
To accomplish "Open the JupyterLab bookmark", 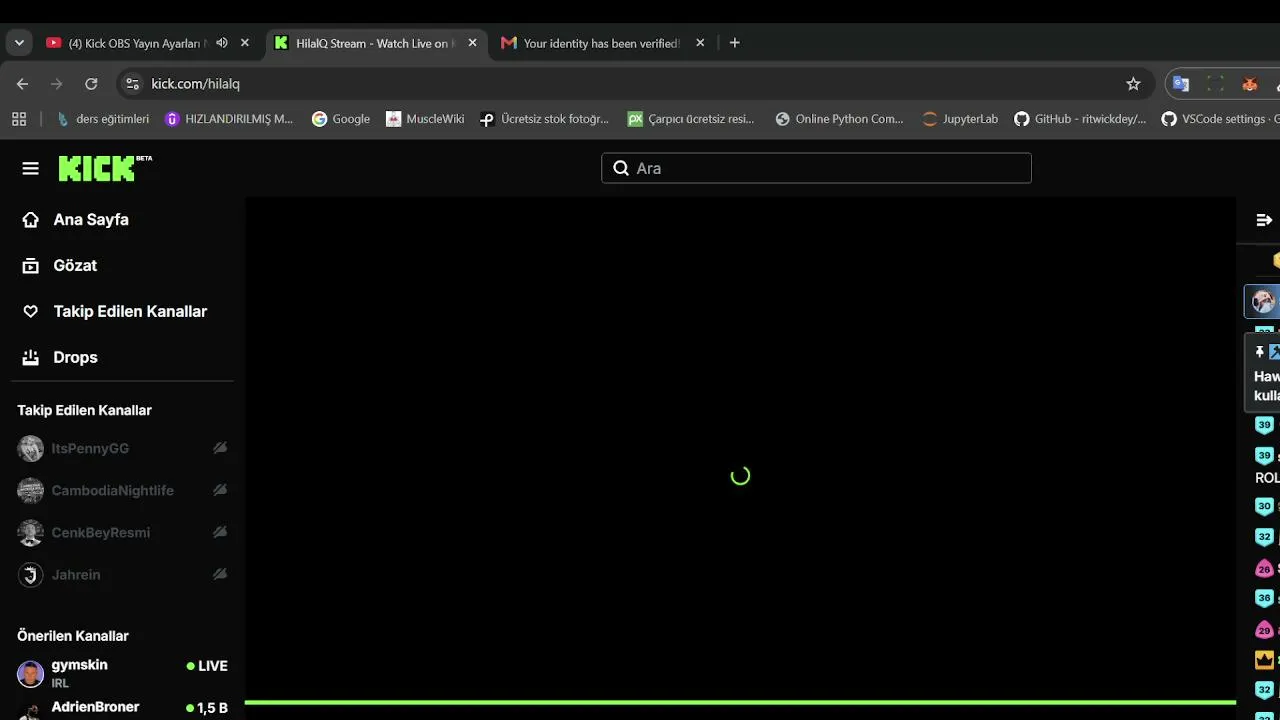I will 960,119.
